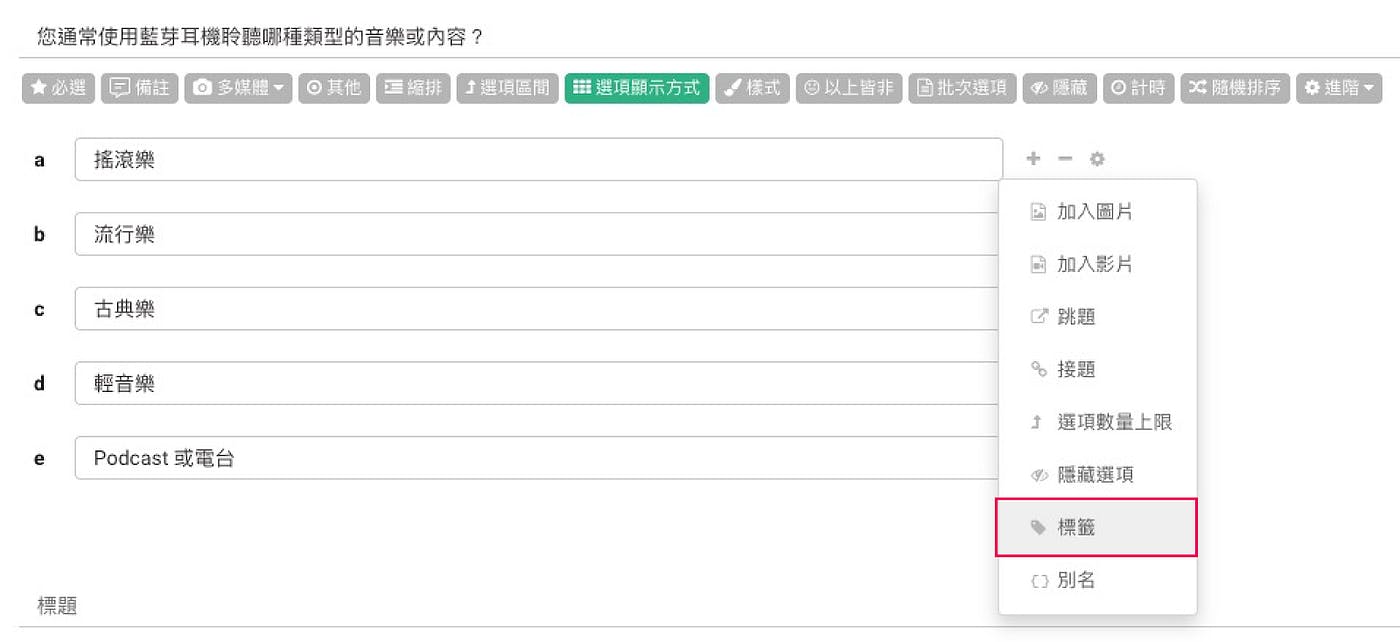The width and height of the screenshot is (1400, 642).
Task: Toggle 隨機排序 random order
Action: (1235, 88)
